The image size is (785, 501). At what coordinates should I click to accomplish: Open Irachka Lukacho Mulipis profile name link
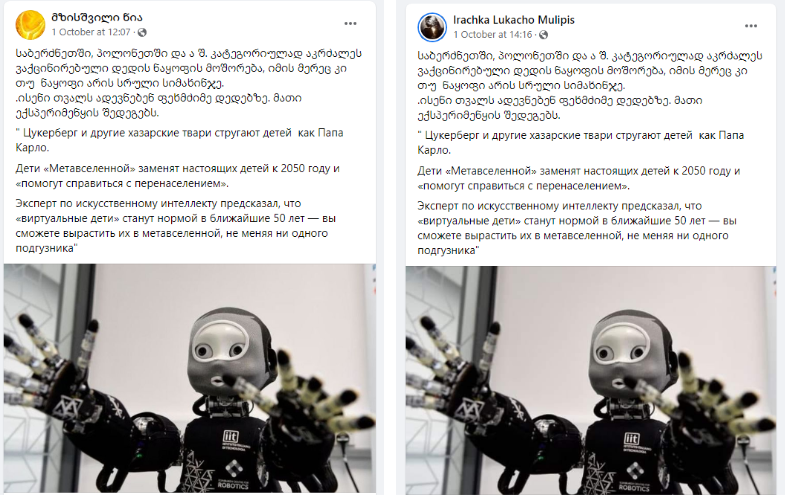[x=514, y=20]
